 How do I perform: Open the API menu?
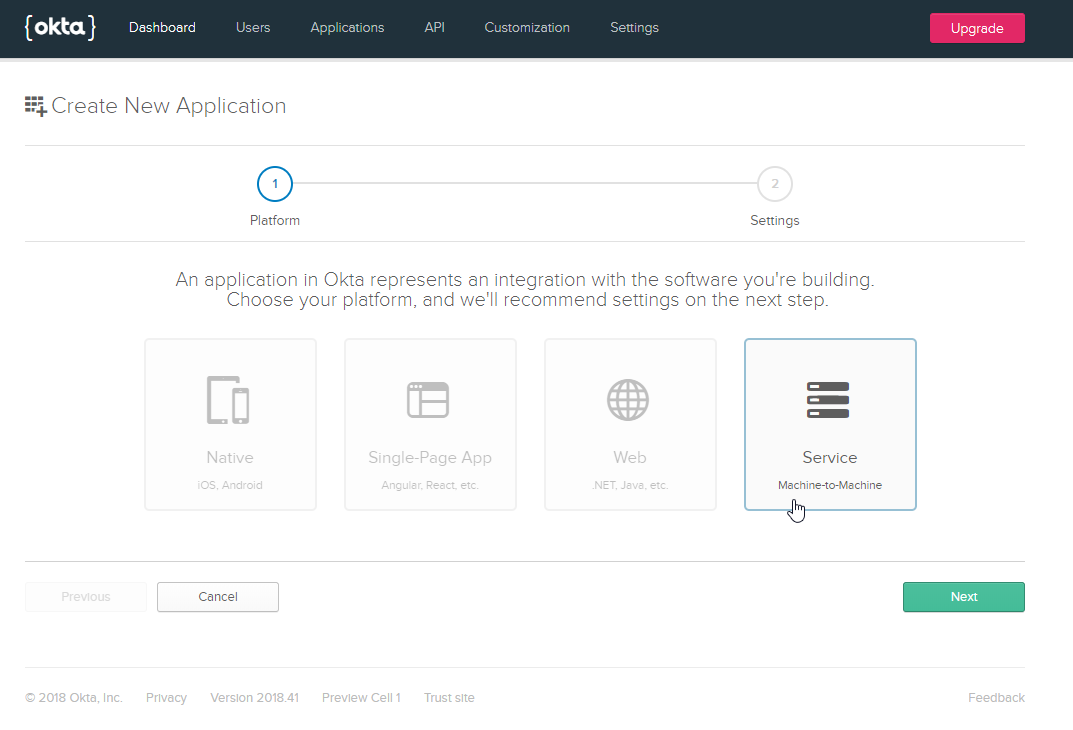coord(434,28)
